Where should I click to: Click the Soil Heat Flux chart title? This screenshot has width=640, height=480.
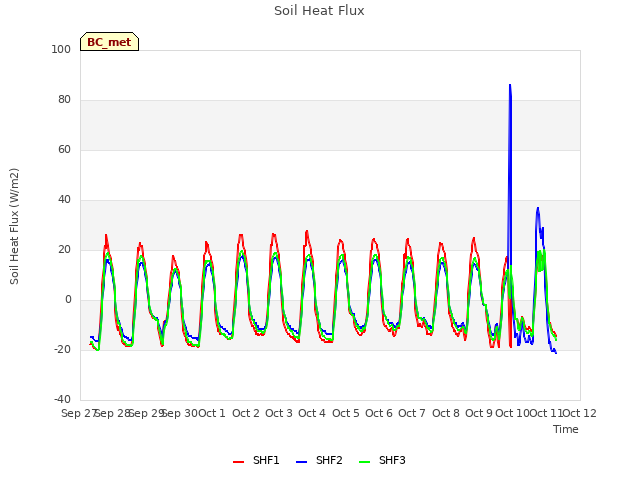click(x=319, y=11)
